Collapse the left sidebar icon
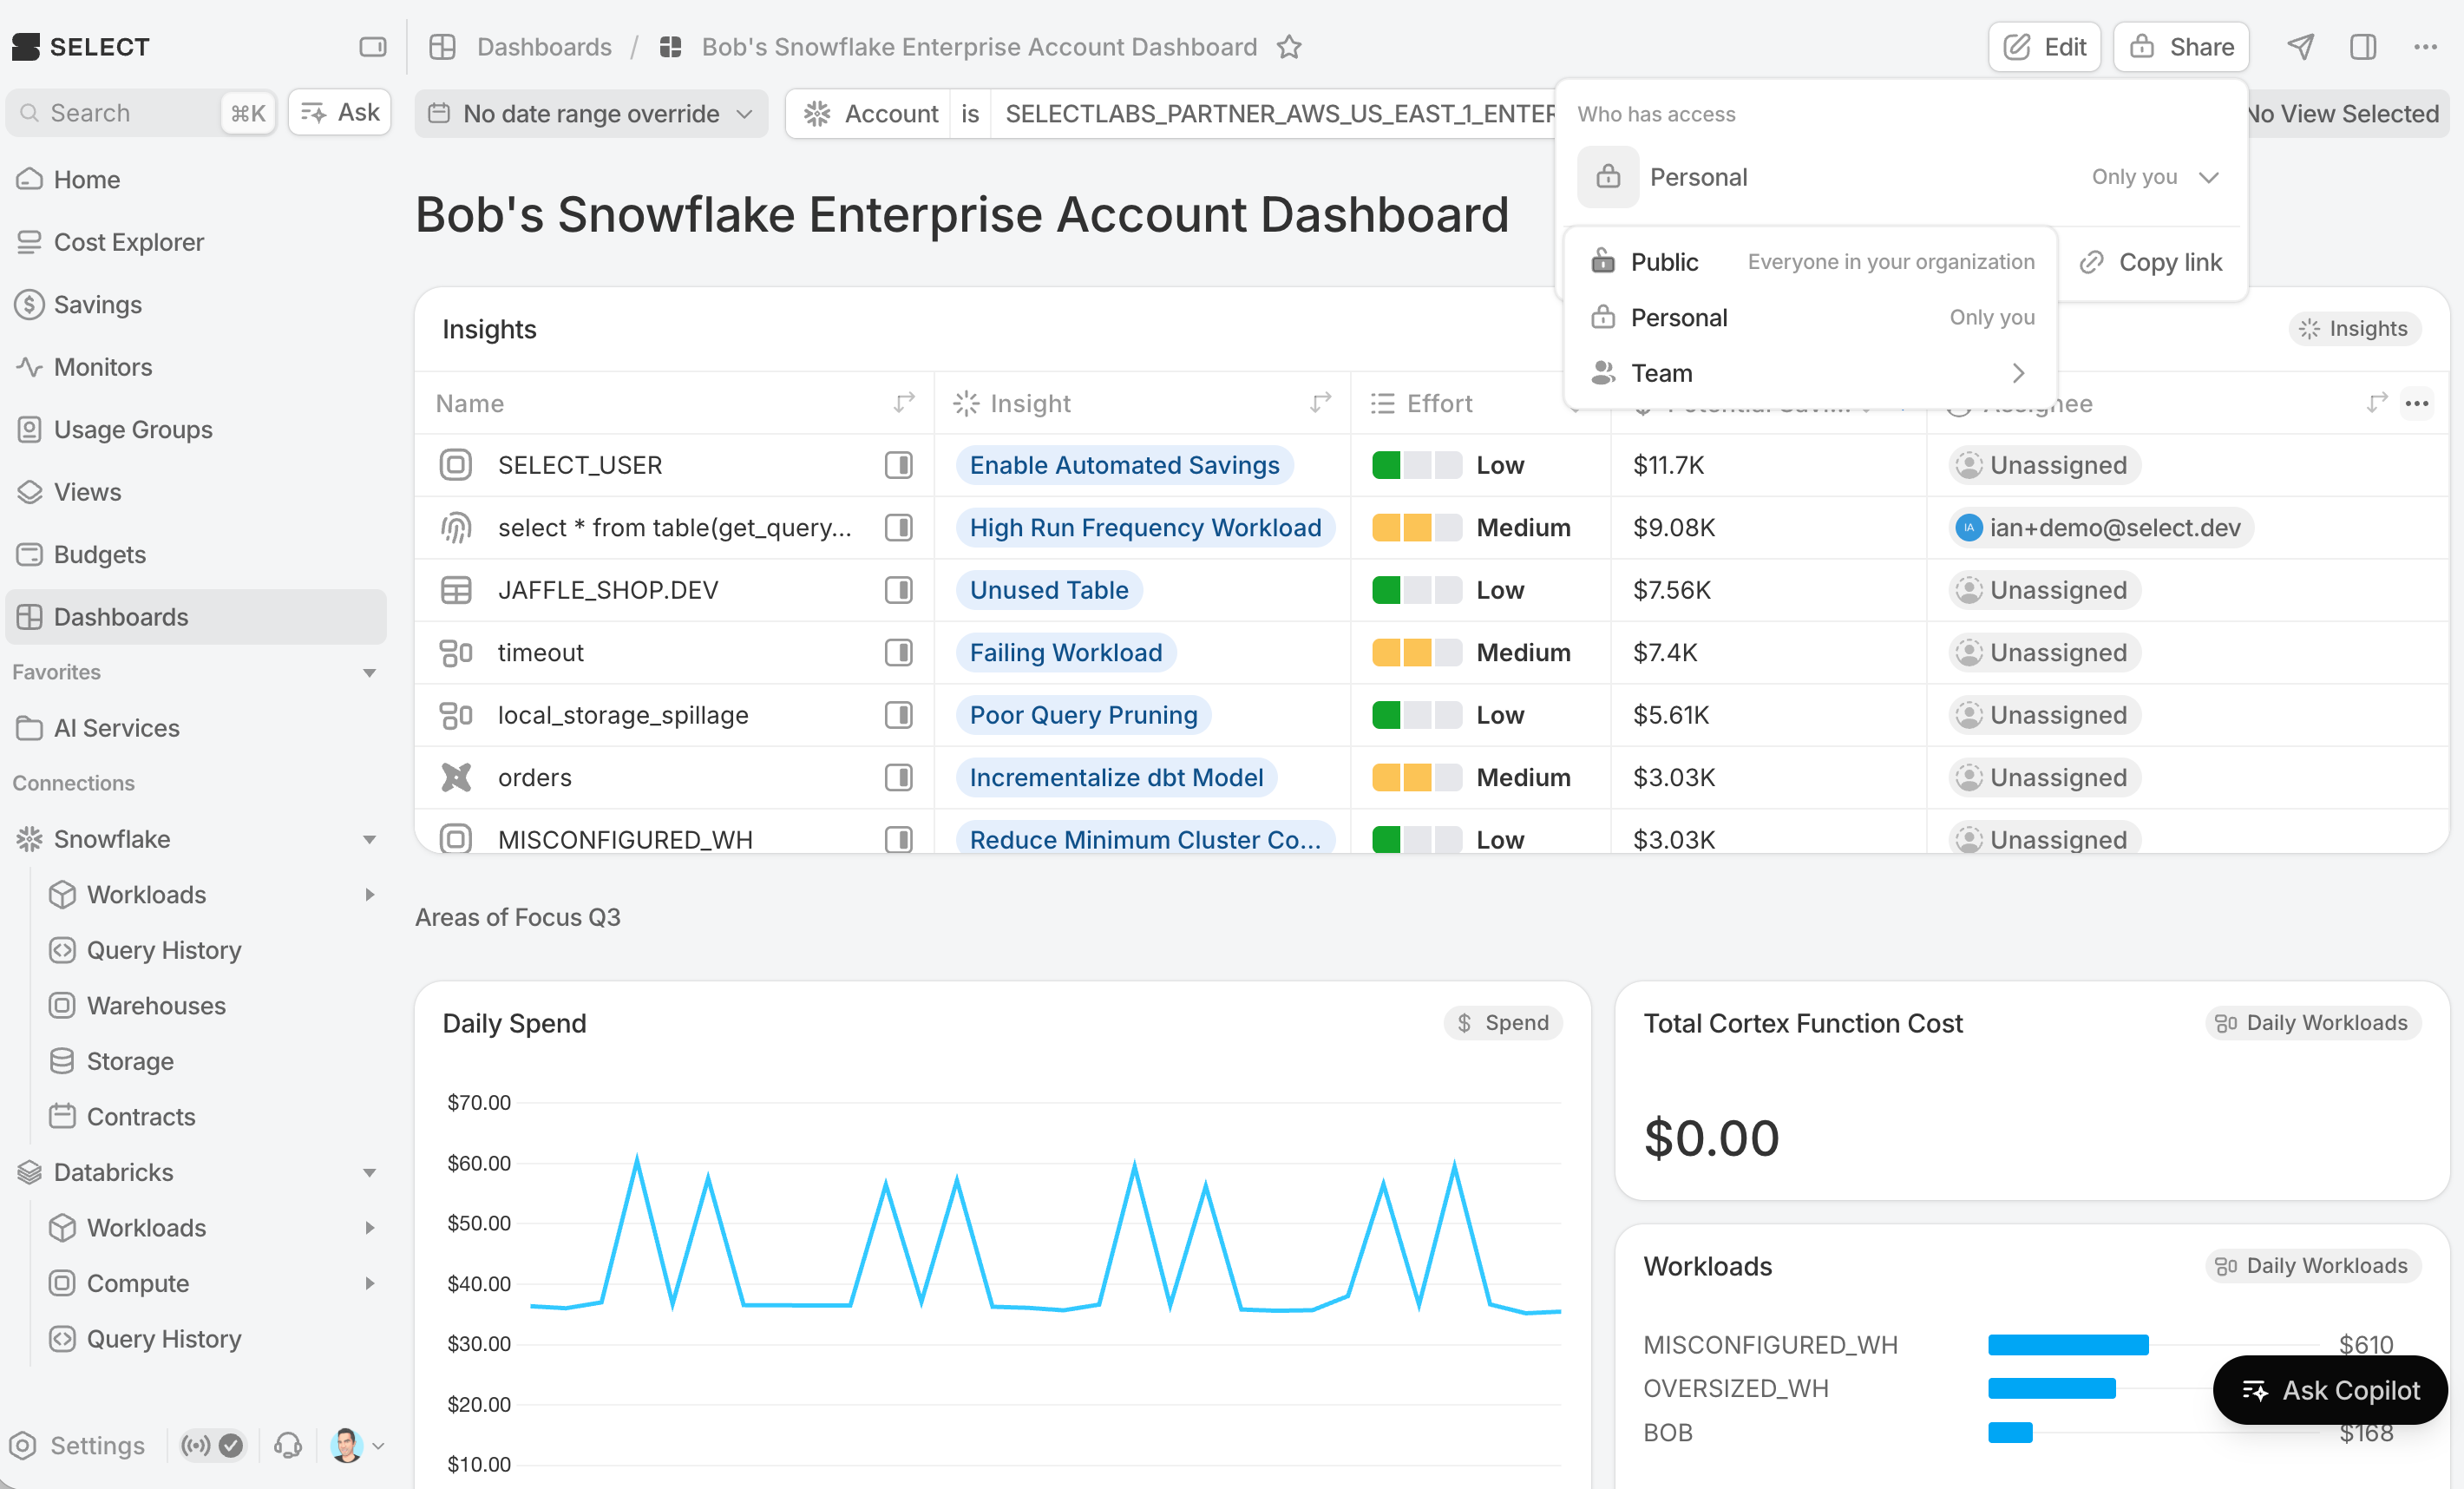The height and width of the screenshot is (1489, 2464). pyautogui.click(x=373, y=47)
